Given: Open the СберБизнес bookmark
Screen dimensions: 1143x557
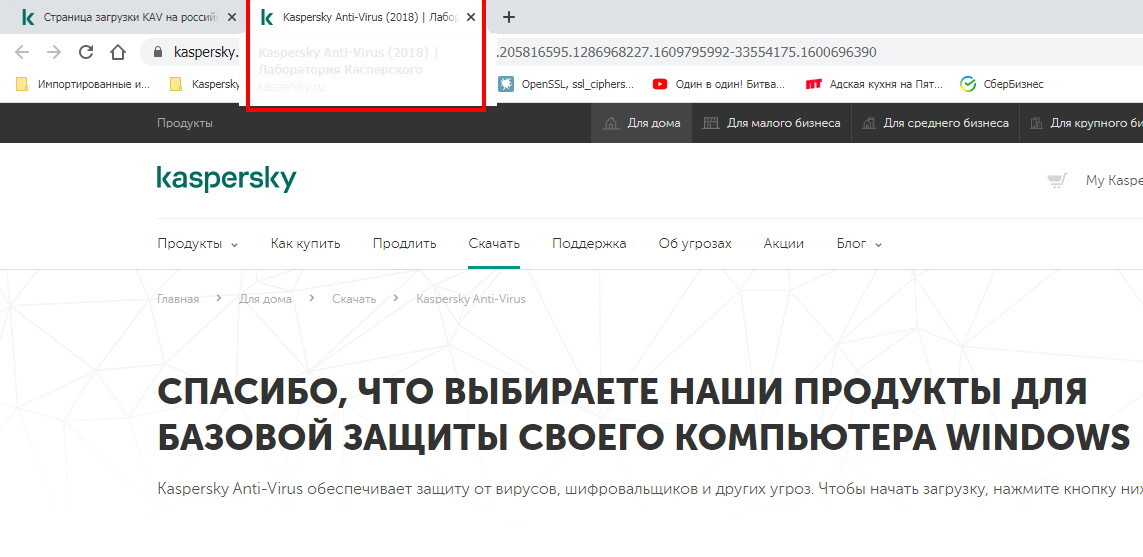Looking at the screenshot, I should coord(1002,84).
